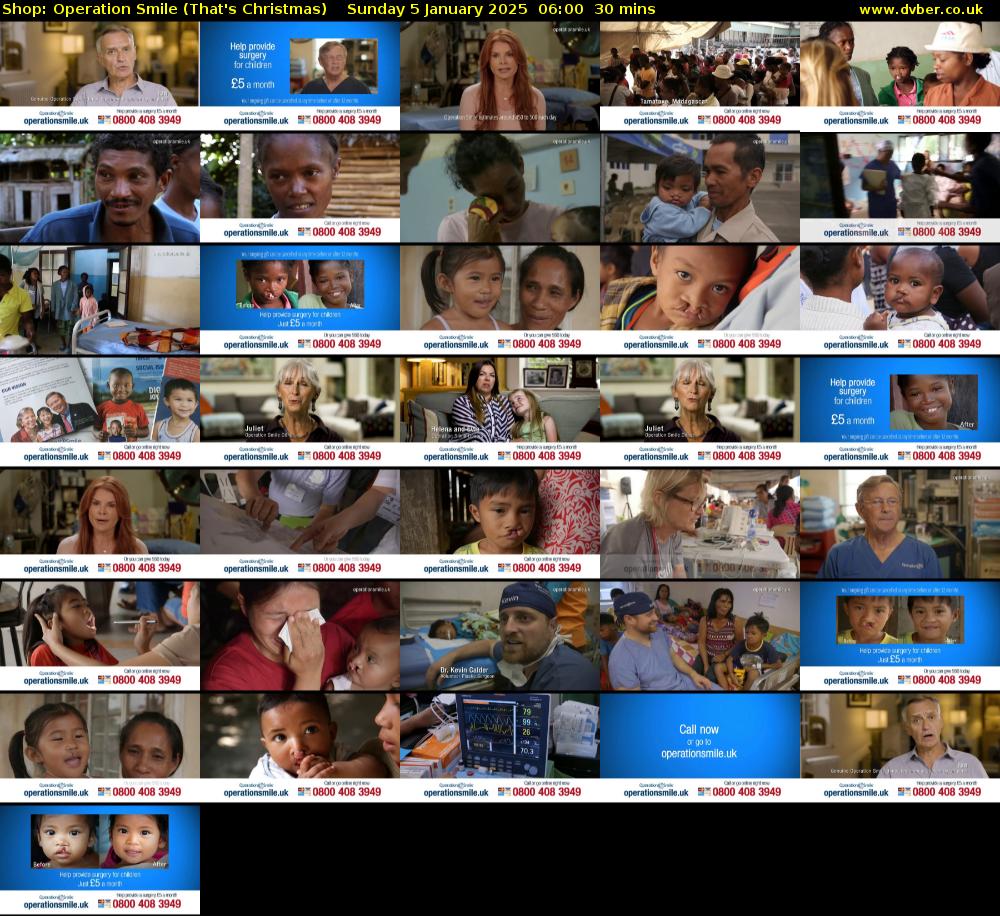Select the final before/after baby thumbnail
The image size is (1000, 916).
click(99, 860)
